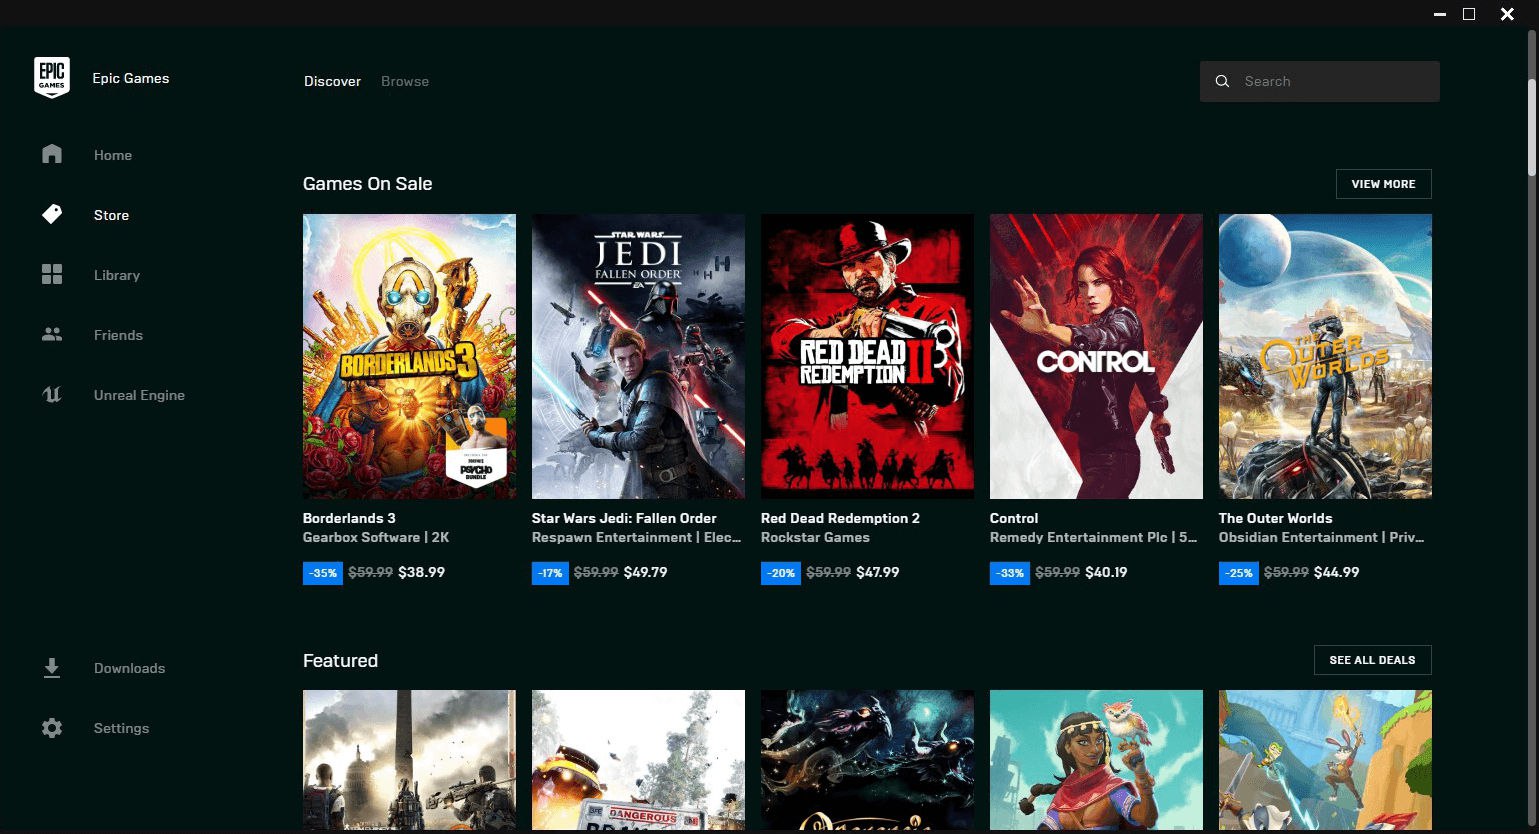The image size is (1539, 834).
Task: Open the Red Dead Redemption 2 cover
Action: (x=867, y=356)
